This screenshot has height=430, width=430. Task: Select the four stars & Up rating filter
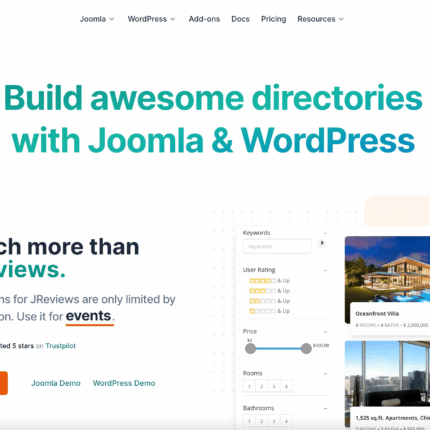(270, 281)
